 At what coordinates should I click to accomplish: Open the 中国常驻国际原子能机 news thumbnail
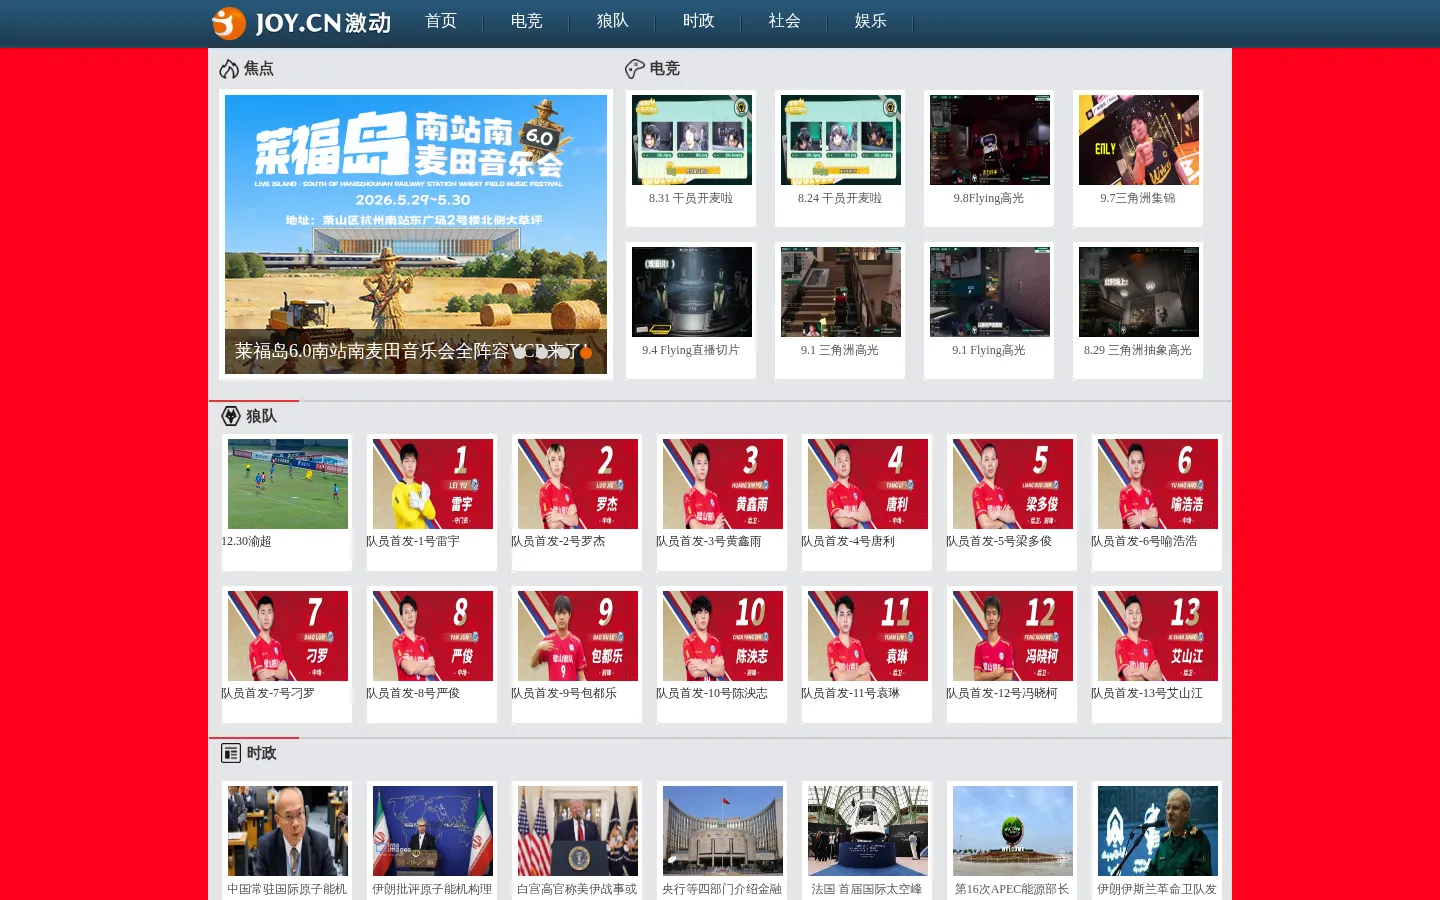[x=288, y=831]
